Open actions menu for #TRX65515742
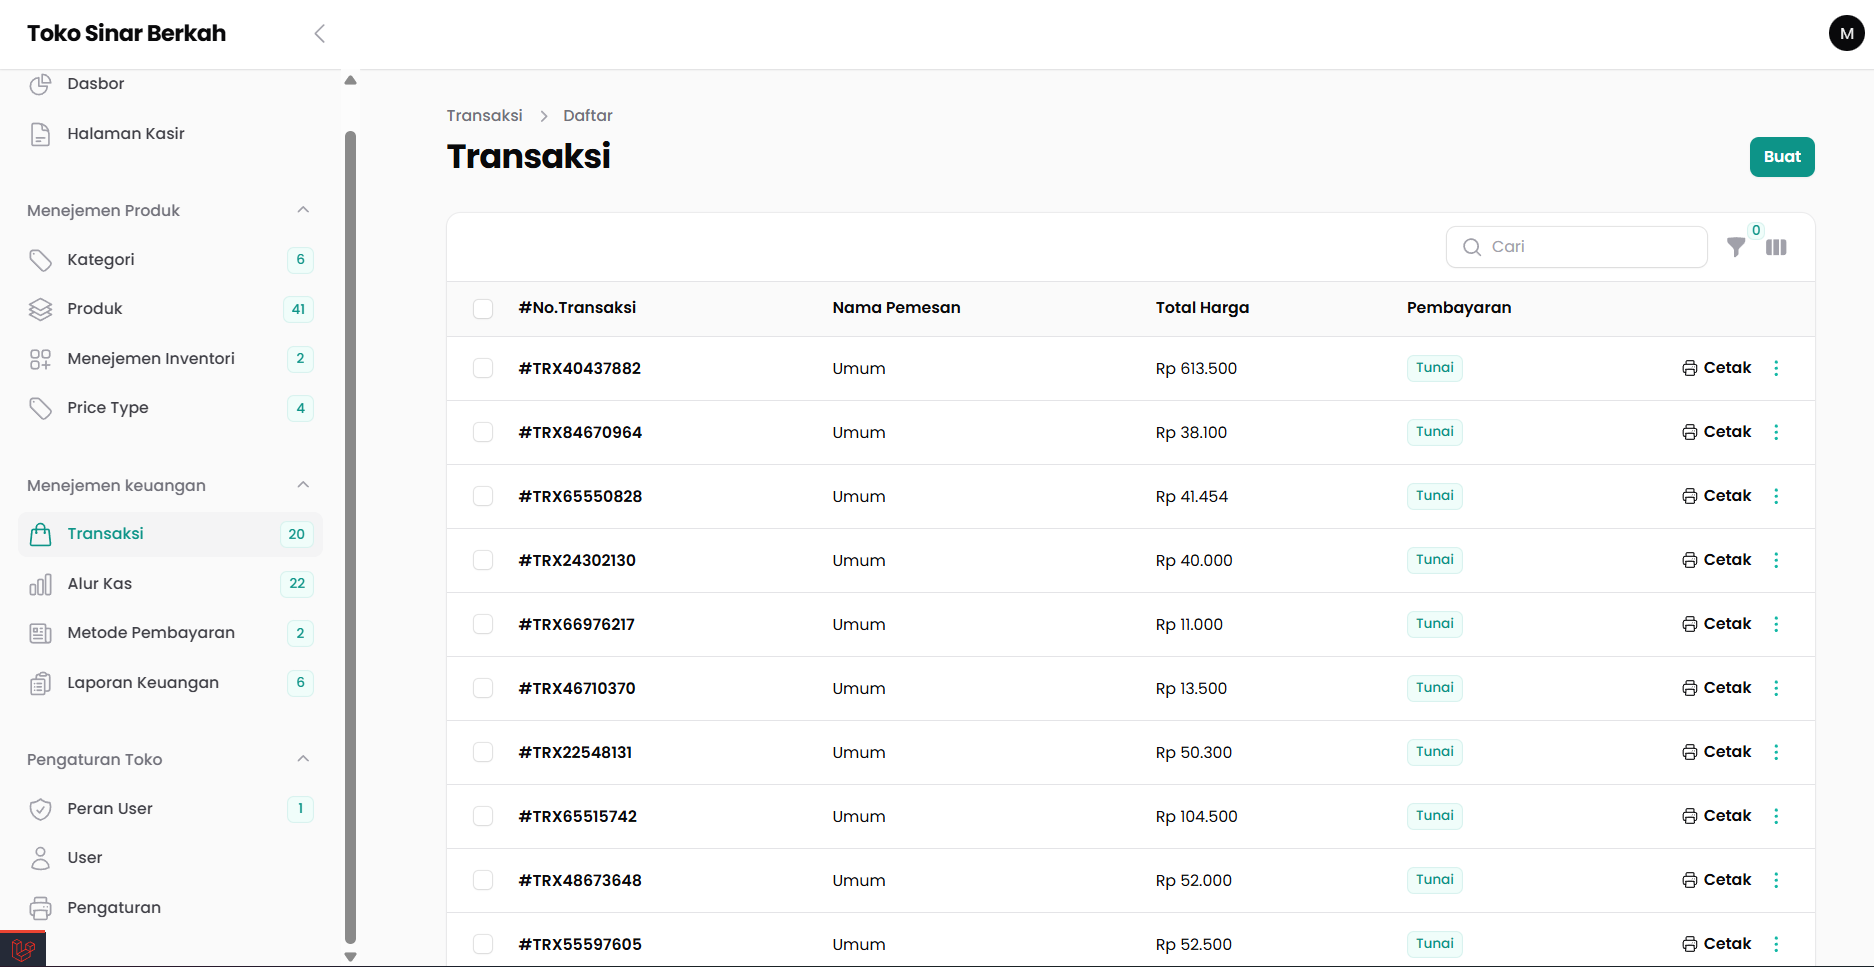 pos(1776,816)
